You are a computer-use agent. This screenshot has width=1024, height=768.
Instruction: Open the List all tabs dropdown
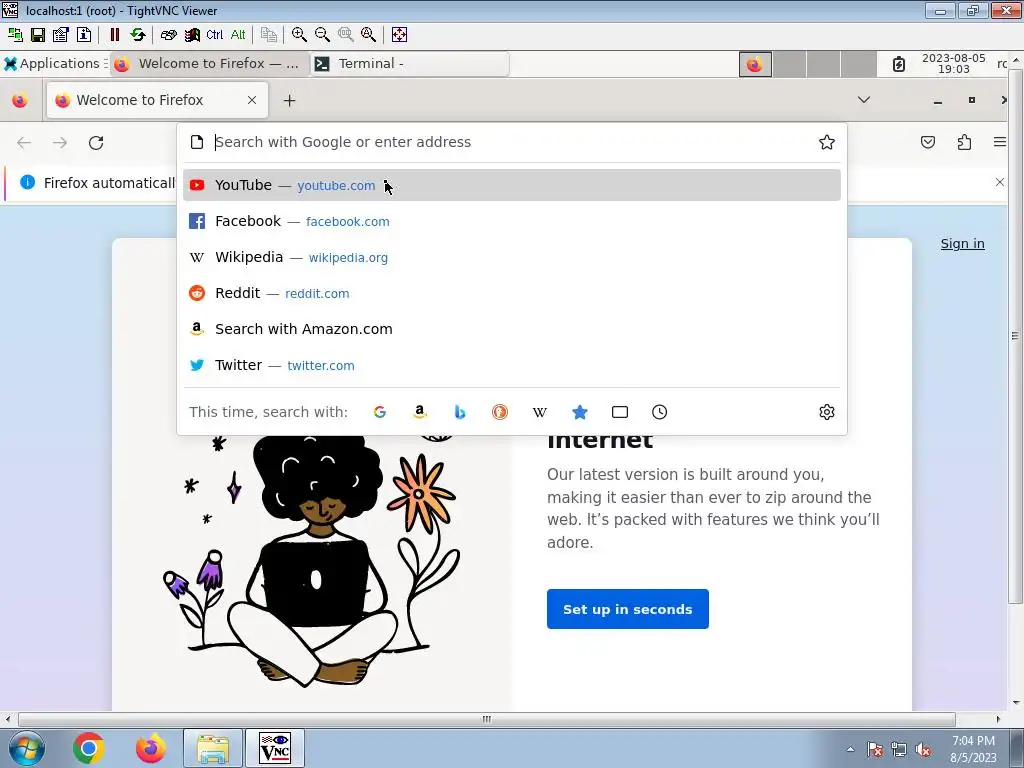coord(863,100)
